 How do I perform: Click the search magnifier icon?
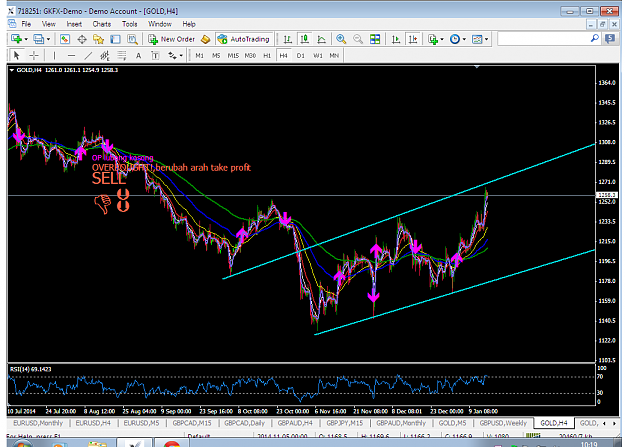(x=594, y=39)
